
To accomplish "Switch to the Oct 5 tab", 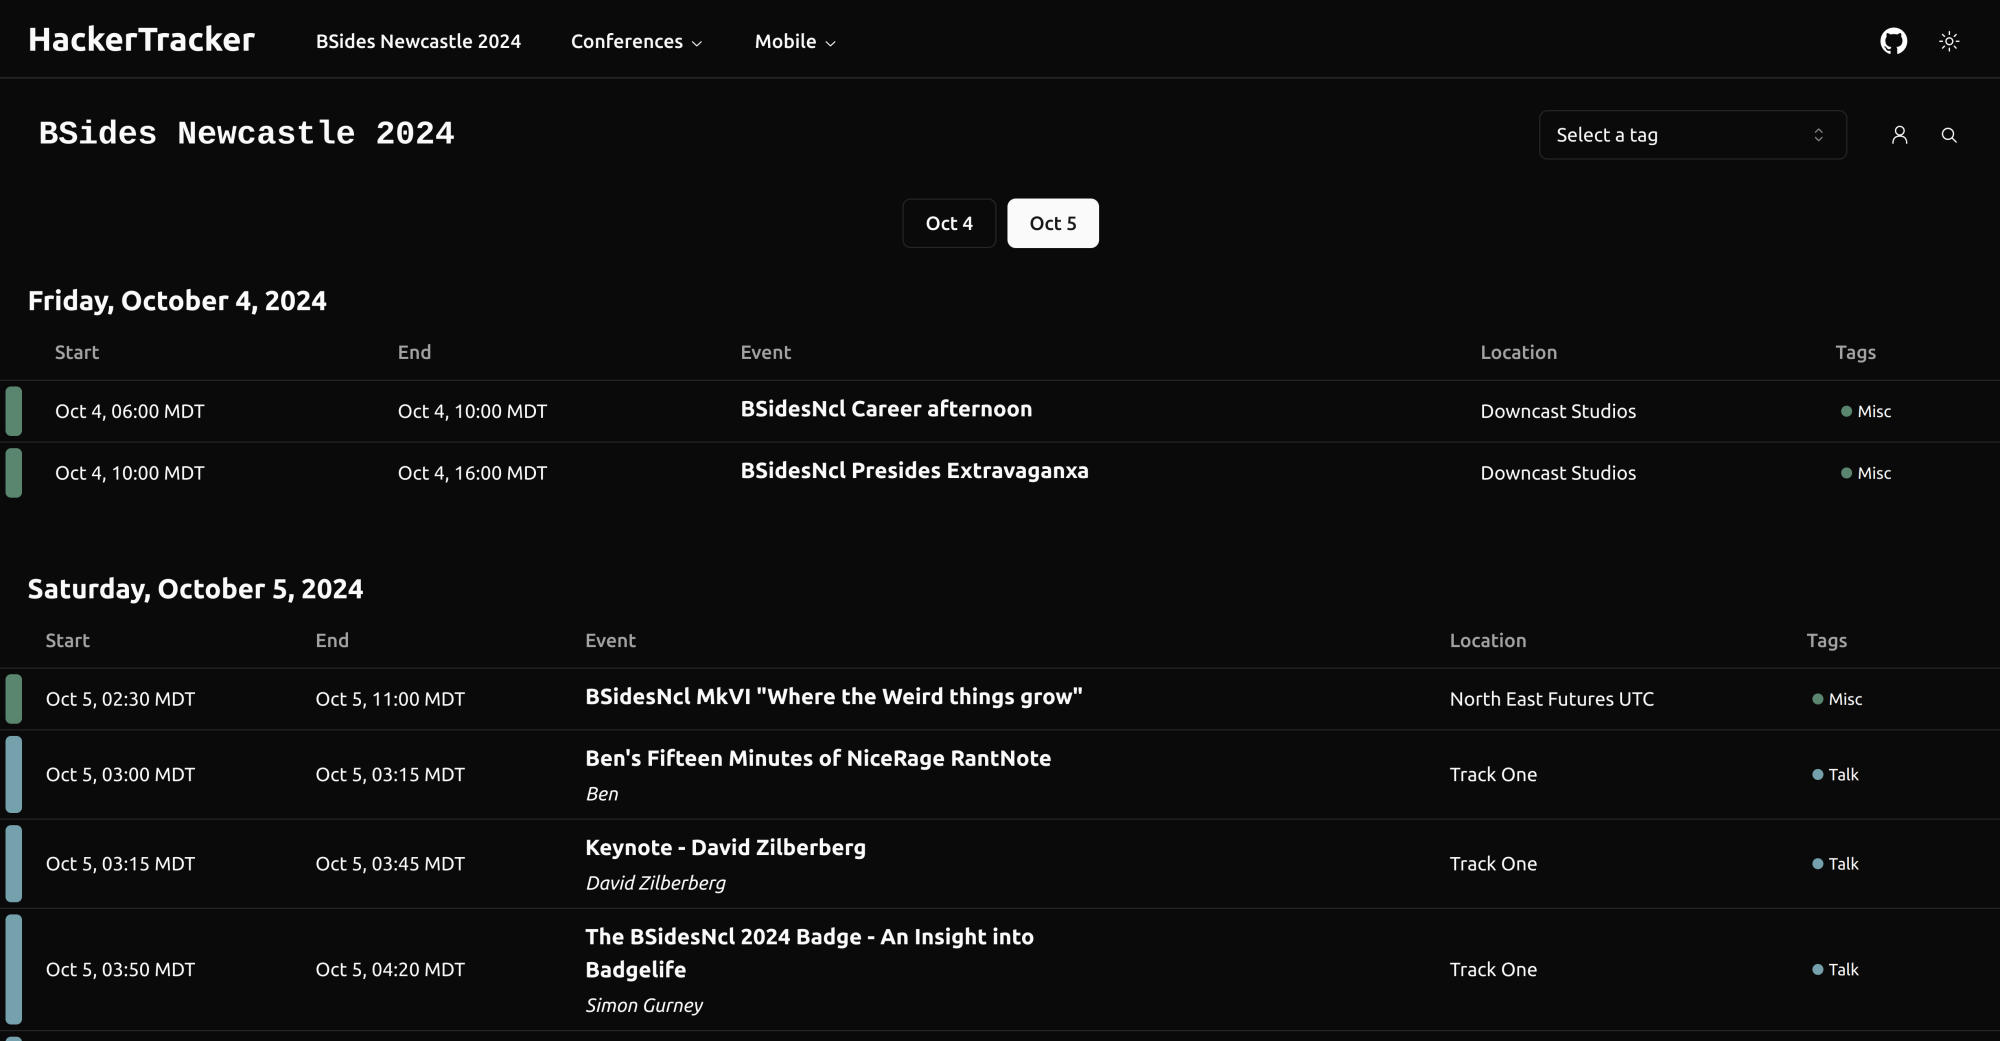I will pos(1053,223).
